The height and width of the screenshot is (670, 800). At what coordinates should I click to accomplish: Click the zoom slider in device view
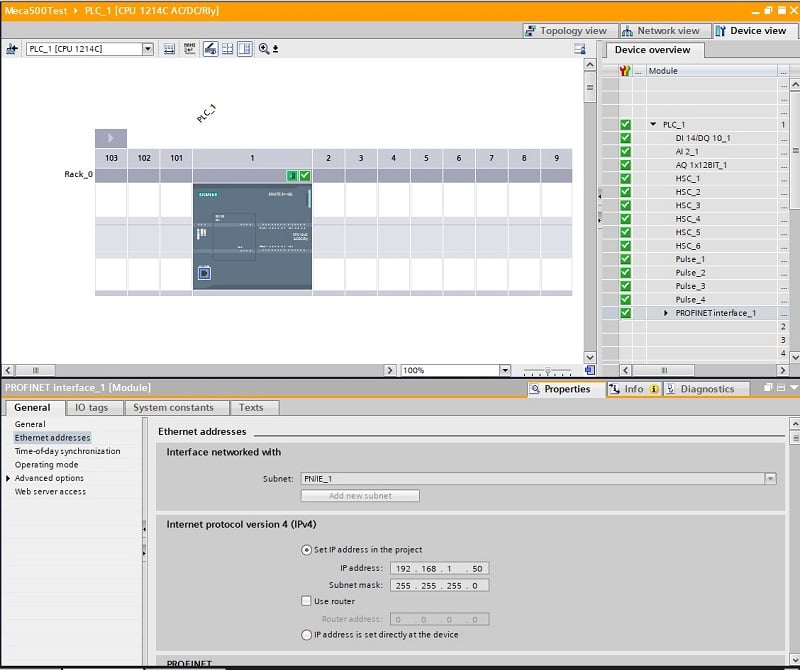[x=547, y=370]
